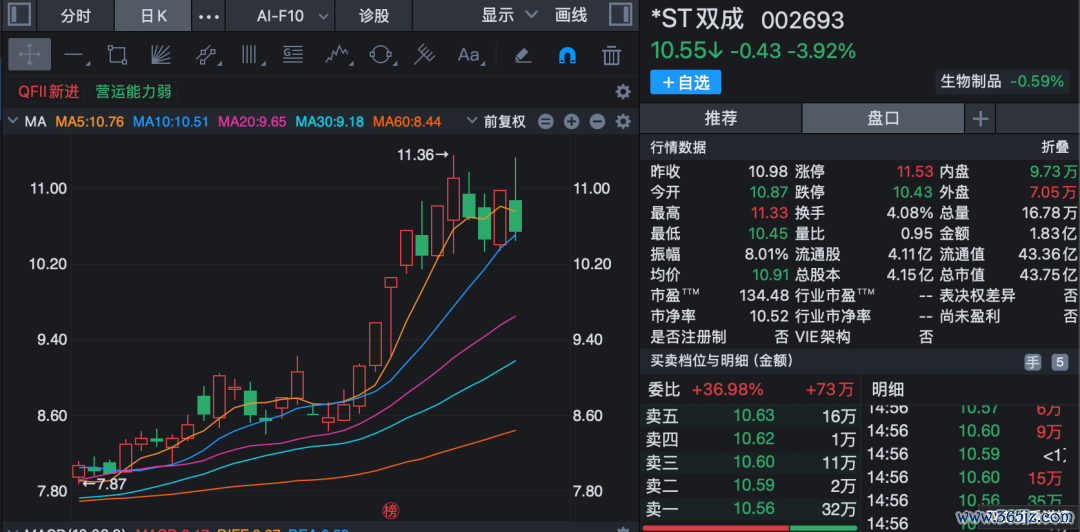Switch to the 分时 chart tab
Screen dimensions: 1080x532
[x=76, y=16]
